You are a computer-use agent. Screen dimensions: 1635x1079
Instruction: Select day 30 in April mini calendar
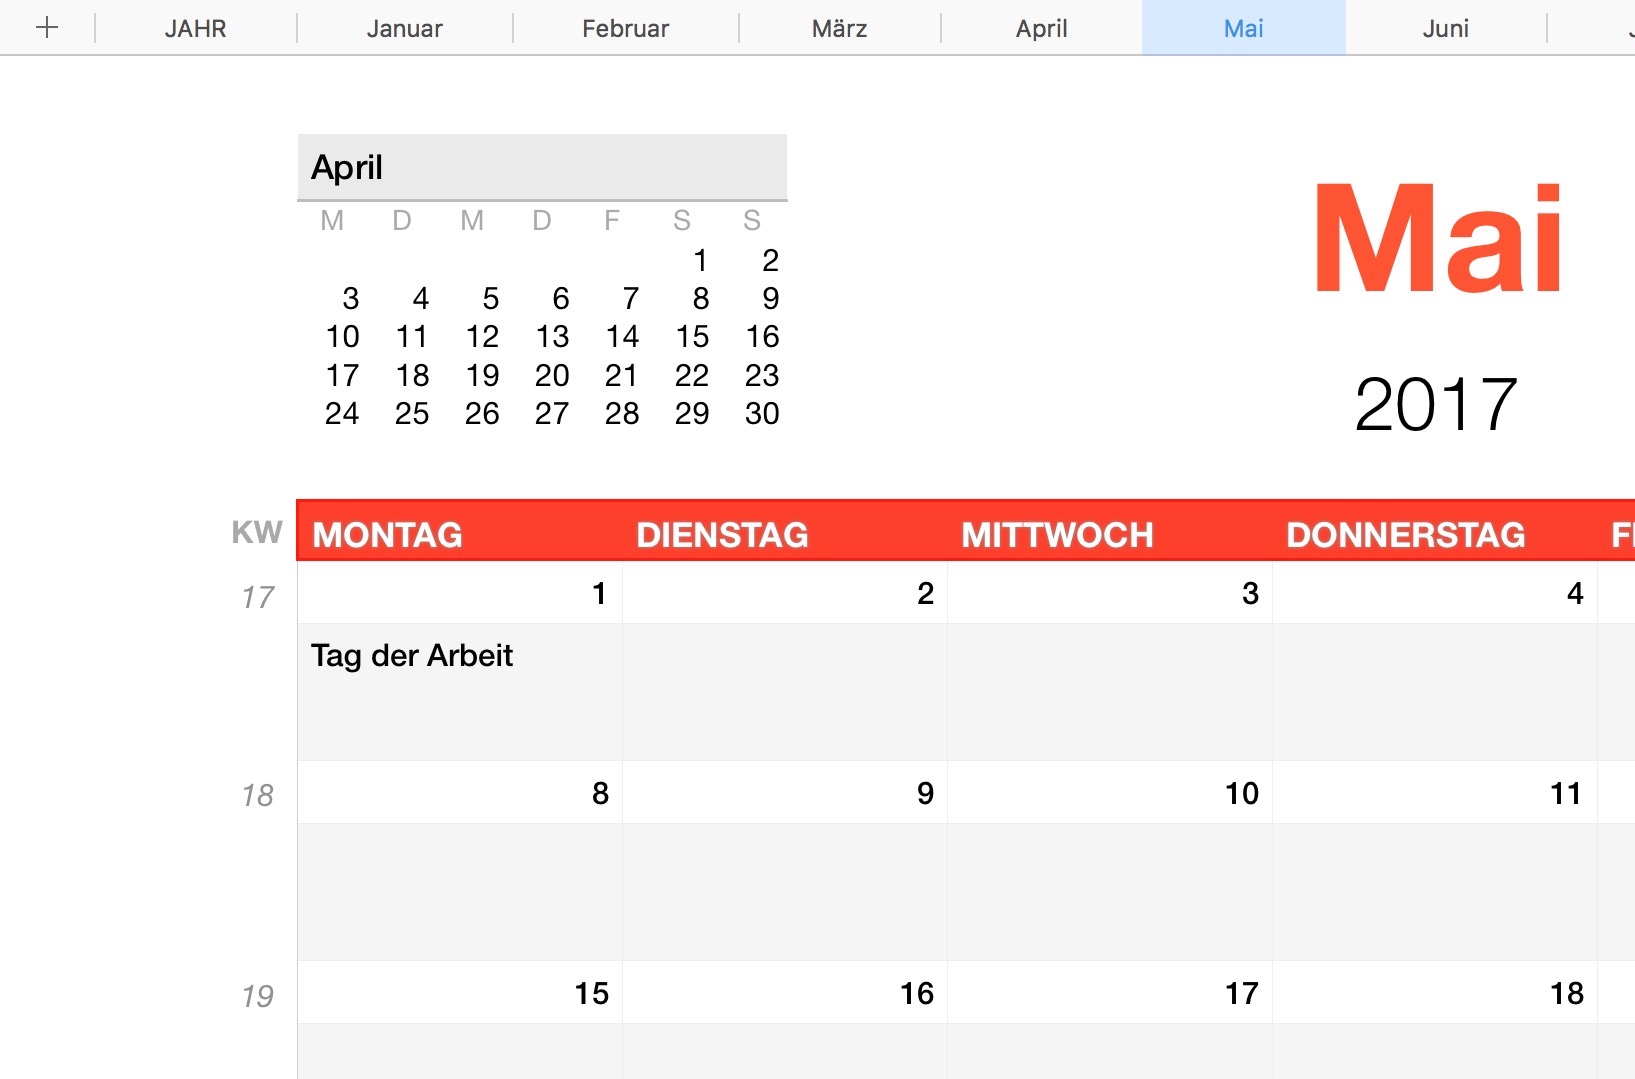click(x=761, y=413)
